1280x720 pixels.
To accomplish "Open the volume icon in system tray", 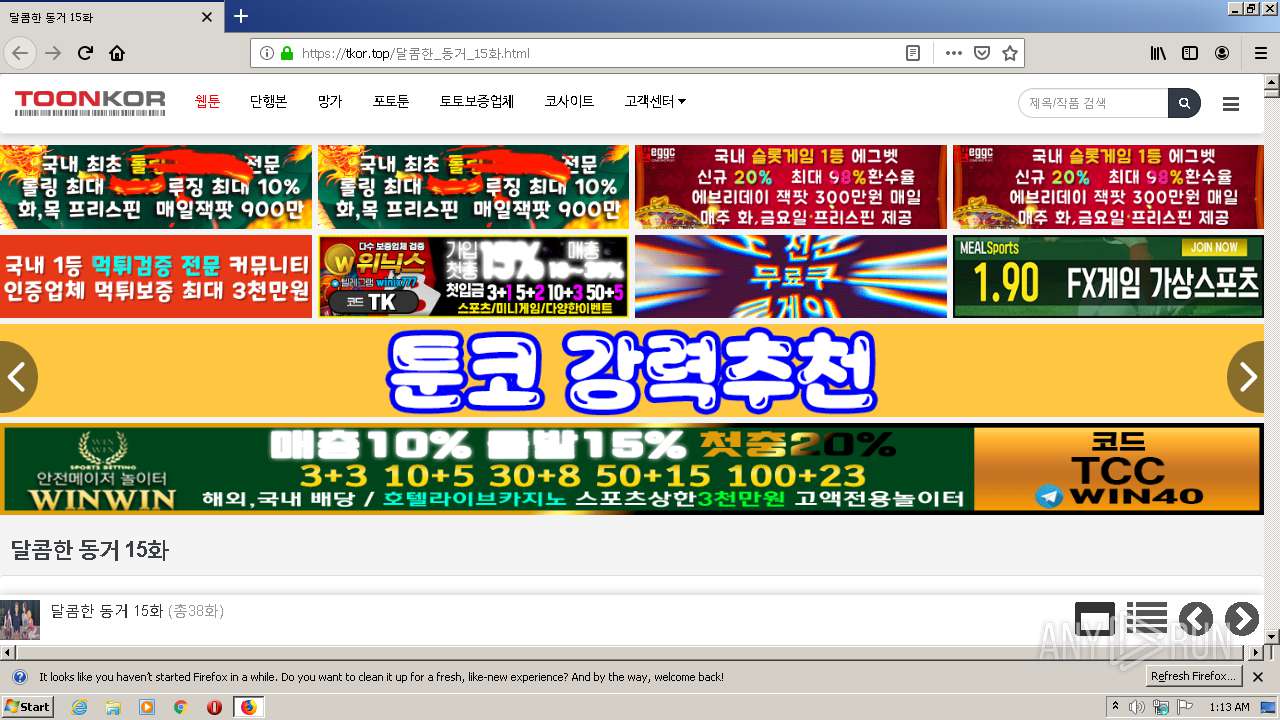I will point(1137,707).
